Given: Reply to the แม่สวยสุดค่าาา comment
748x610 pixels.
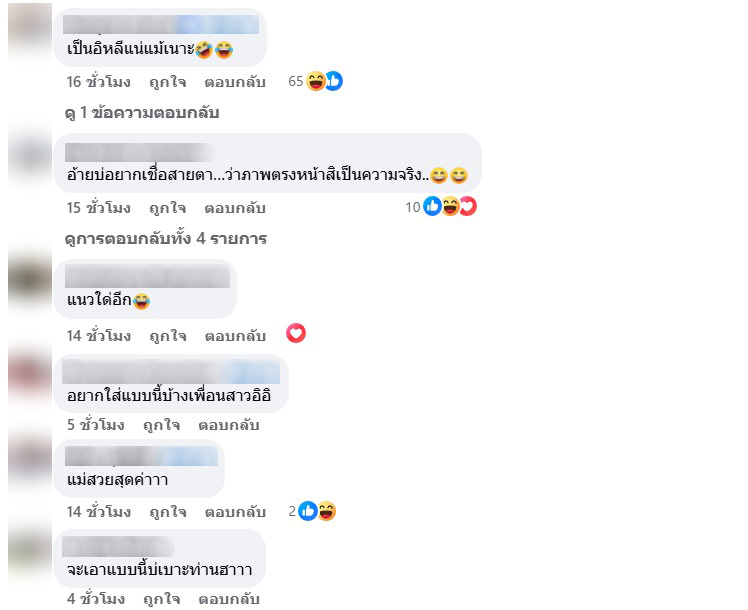Looking at the screenshot, I should (x=235, y=512).
